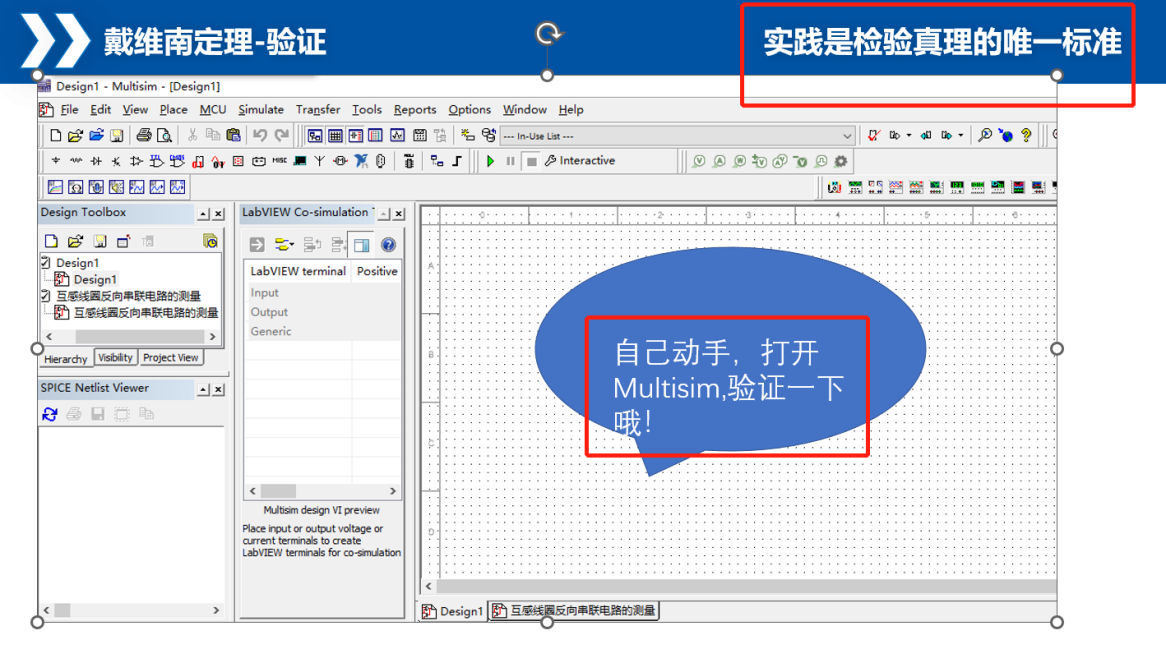Select the top-level 互感线圈反向串联电路的测量 tree node
The height and width of the screenshot is (658, 1166).
[x=129, y=296]
